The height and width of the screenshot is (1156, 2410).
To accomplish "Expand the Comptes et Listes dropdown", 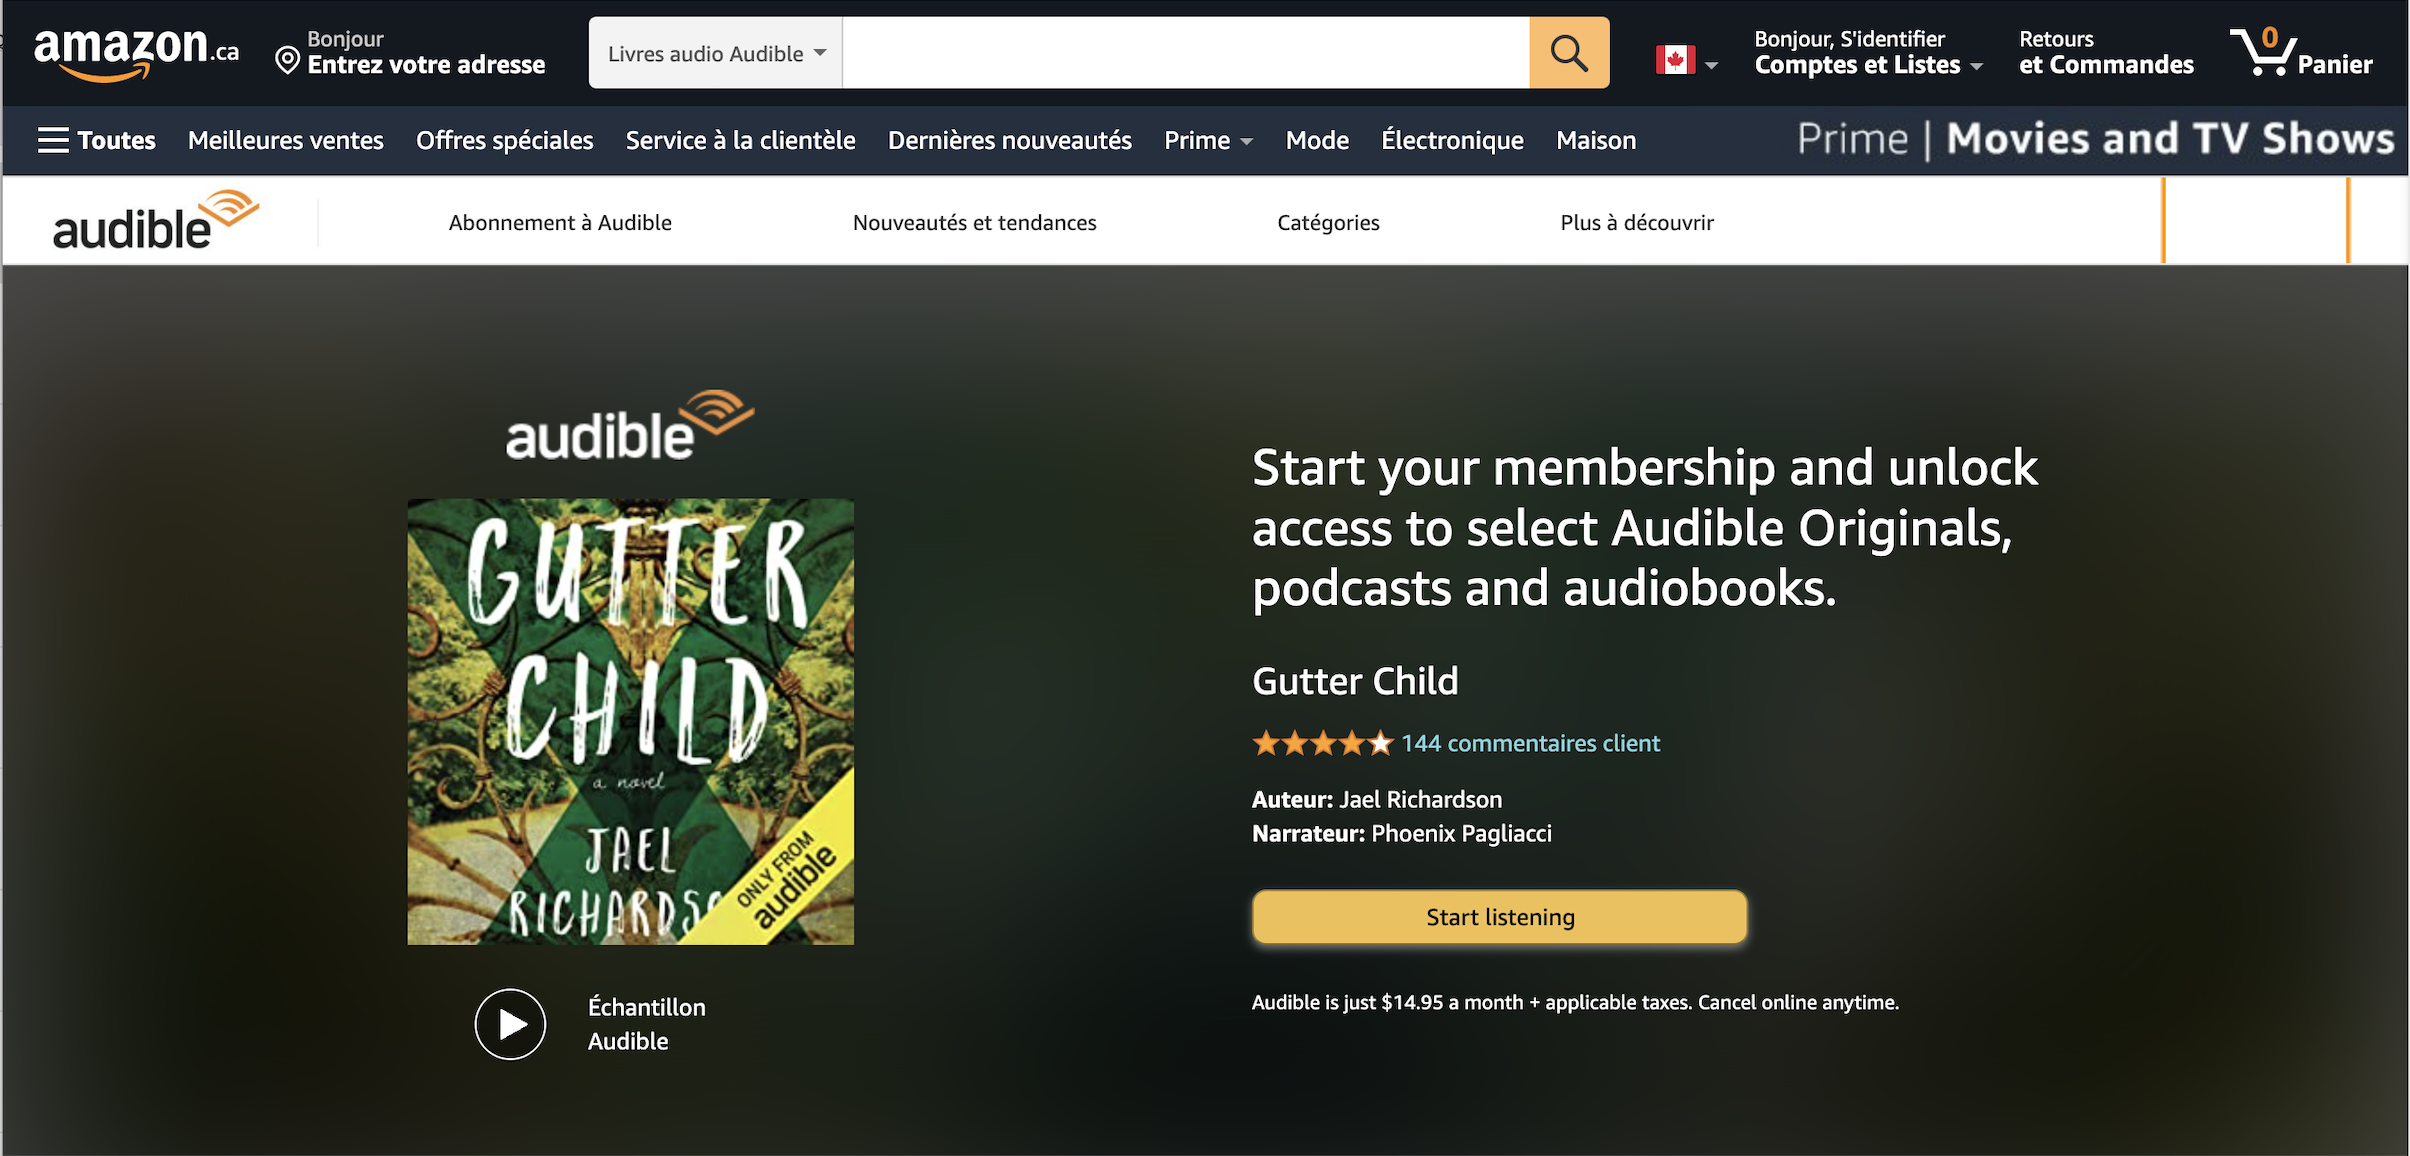I will [1868, 65].
